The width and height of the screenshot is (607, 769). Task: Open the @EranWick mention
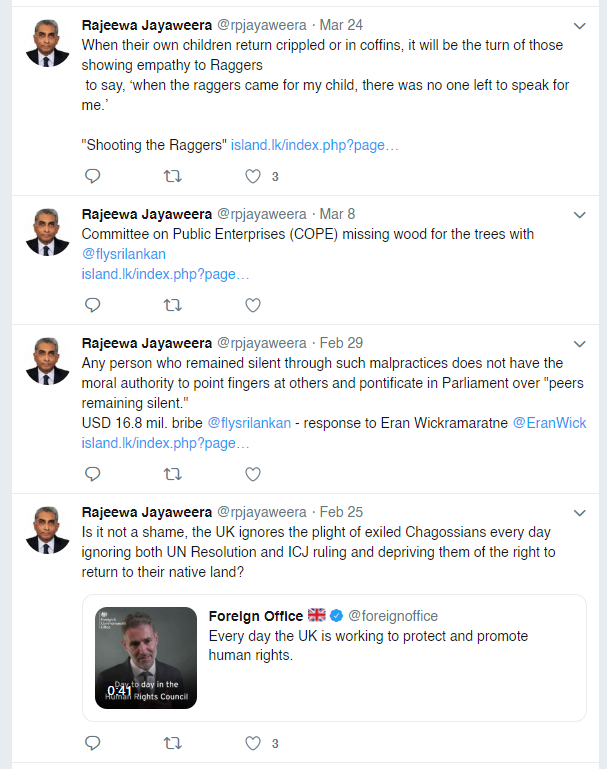pos(549,423)
